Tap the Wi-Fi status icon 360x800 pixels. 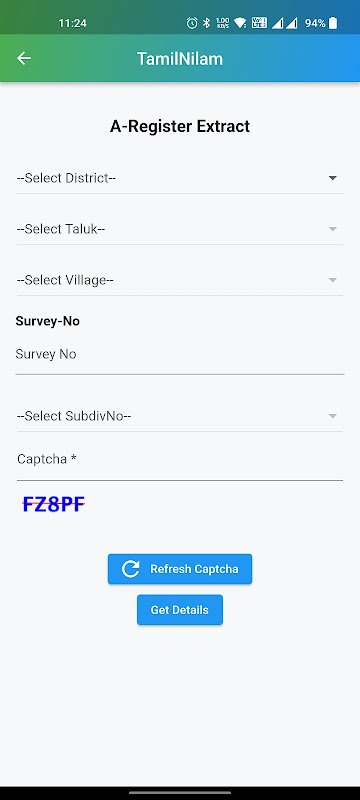coord(240,23)
